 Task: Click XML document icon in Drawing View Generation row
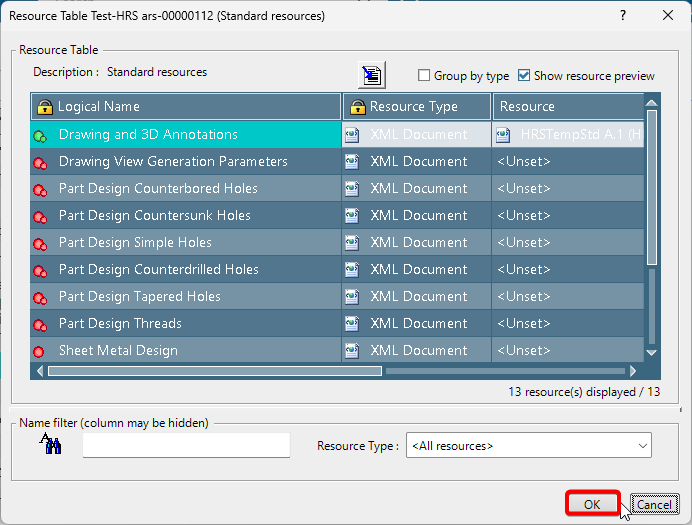pos(352,161)
